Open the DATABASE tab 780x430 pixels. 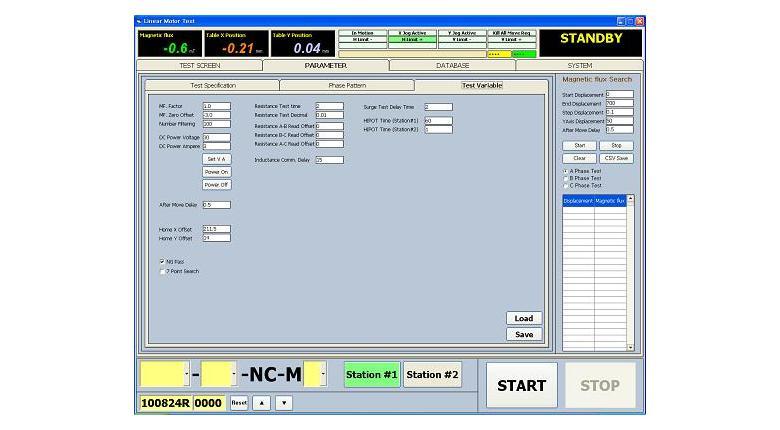click(x=452, y=65)
